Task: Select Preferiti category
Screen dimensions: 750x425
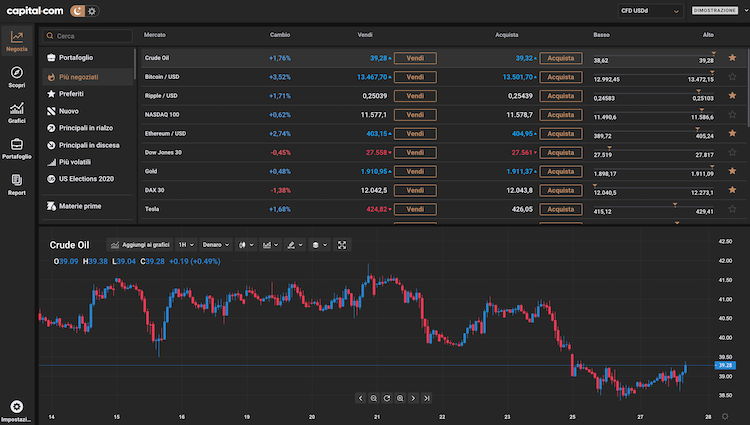Action: click(x=88, y=94)
